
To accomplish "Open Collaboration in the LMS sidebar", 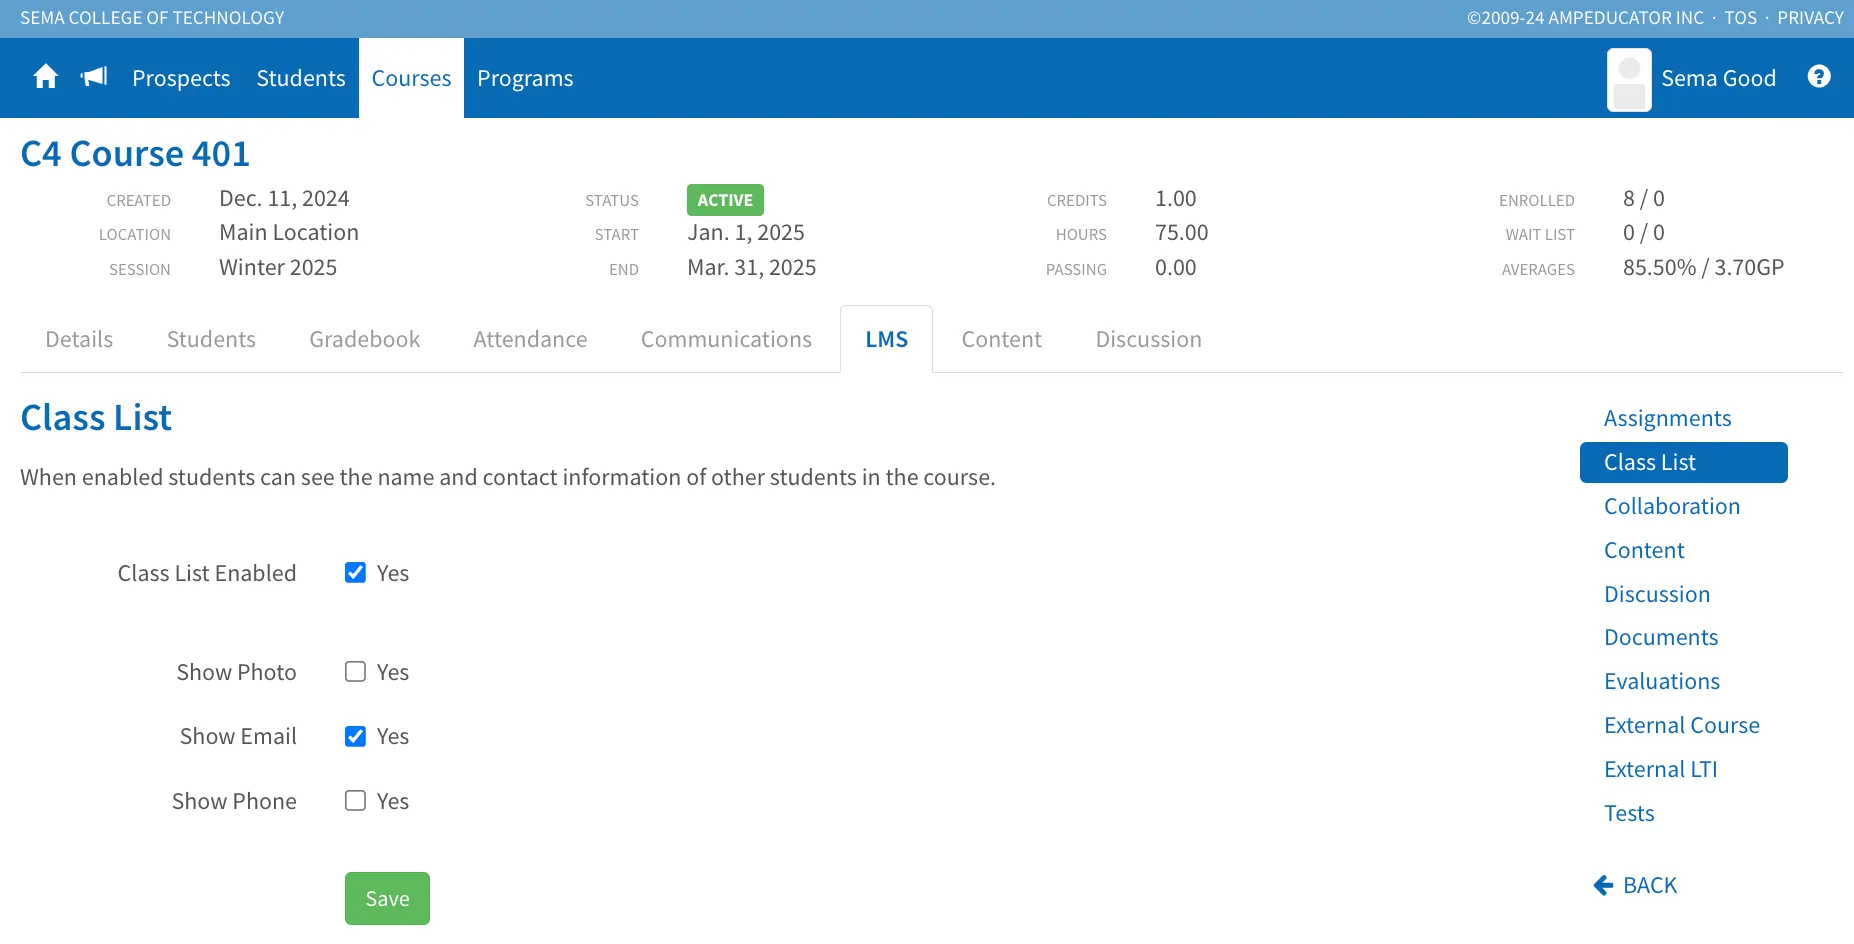I will click(1672, 506).
